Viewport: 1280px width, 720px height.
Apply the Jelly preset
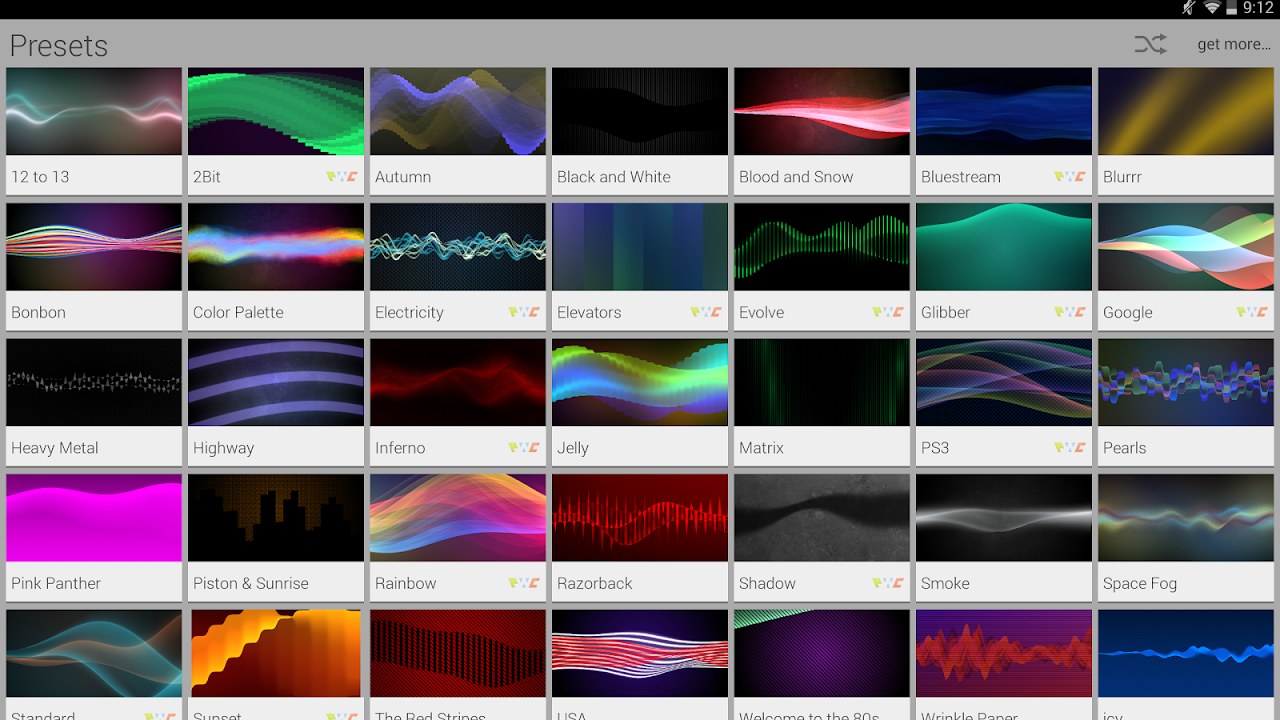(x=640, y=383)
